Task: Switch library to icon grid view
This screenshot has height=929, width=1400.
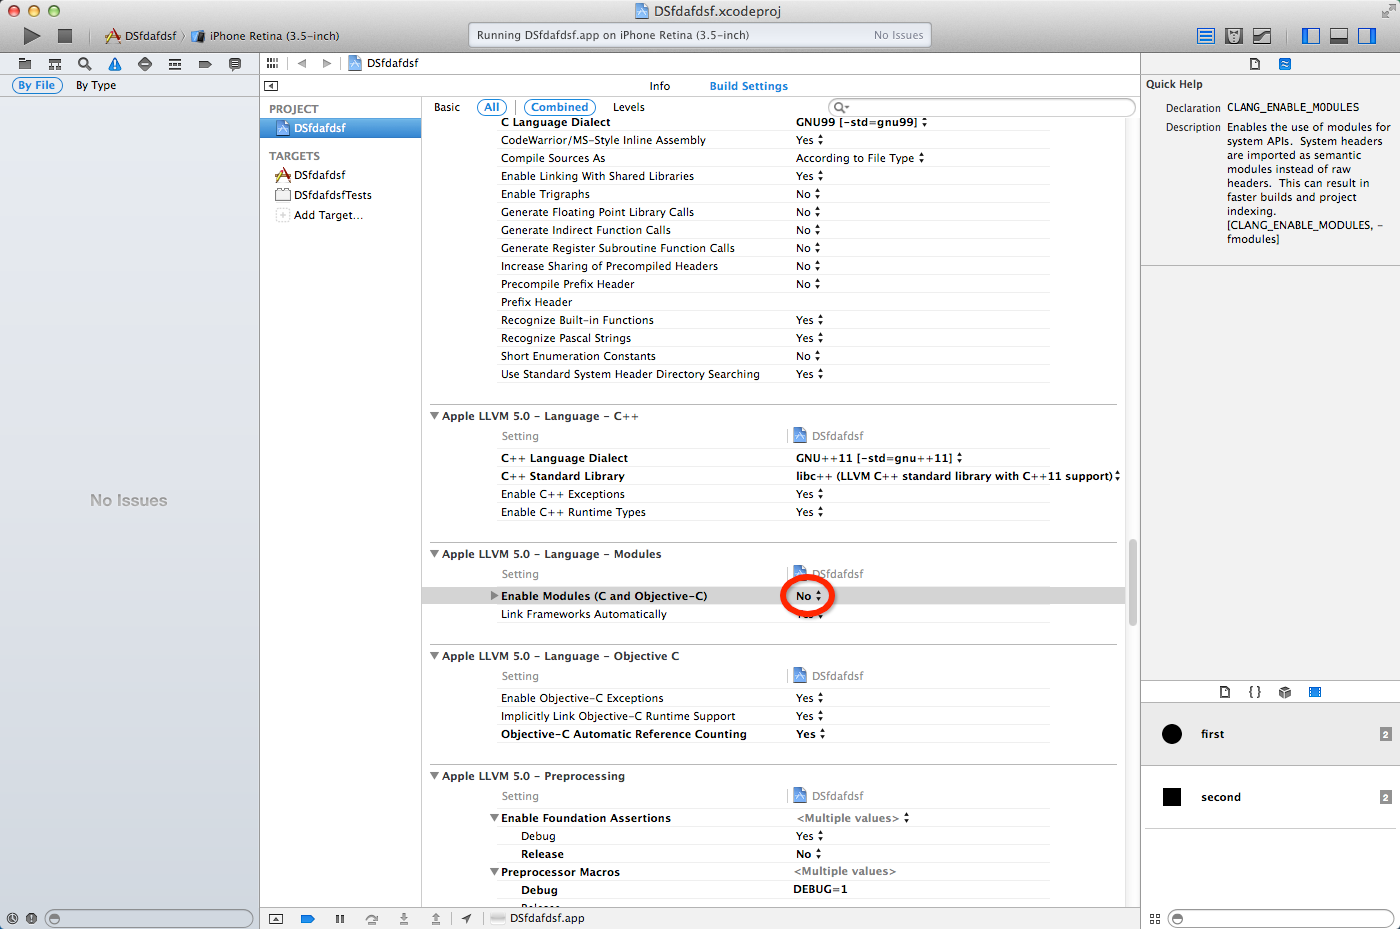Action: (1155, 918)
